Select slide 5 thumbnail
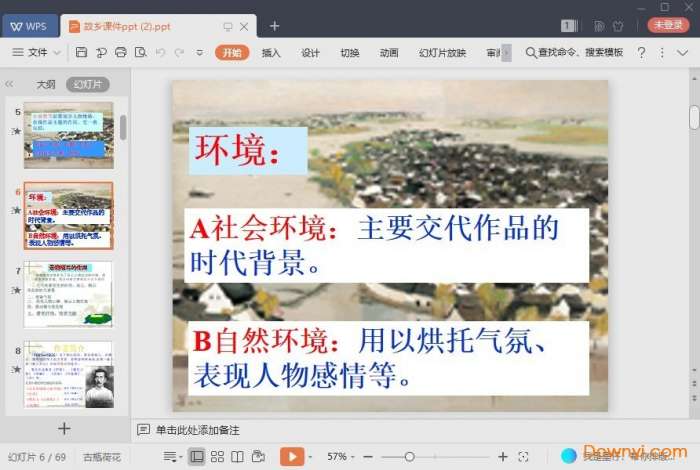 [x=68, y=135]
